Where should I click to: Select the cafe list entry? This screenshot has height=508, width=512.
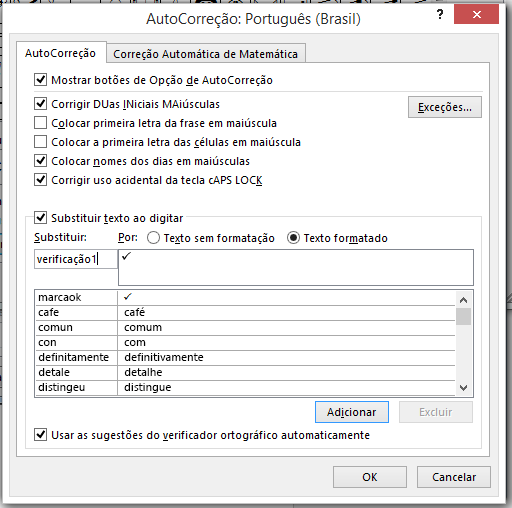point(76,312)
